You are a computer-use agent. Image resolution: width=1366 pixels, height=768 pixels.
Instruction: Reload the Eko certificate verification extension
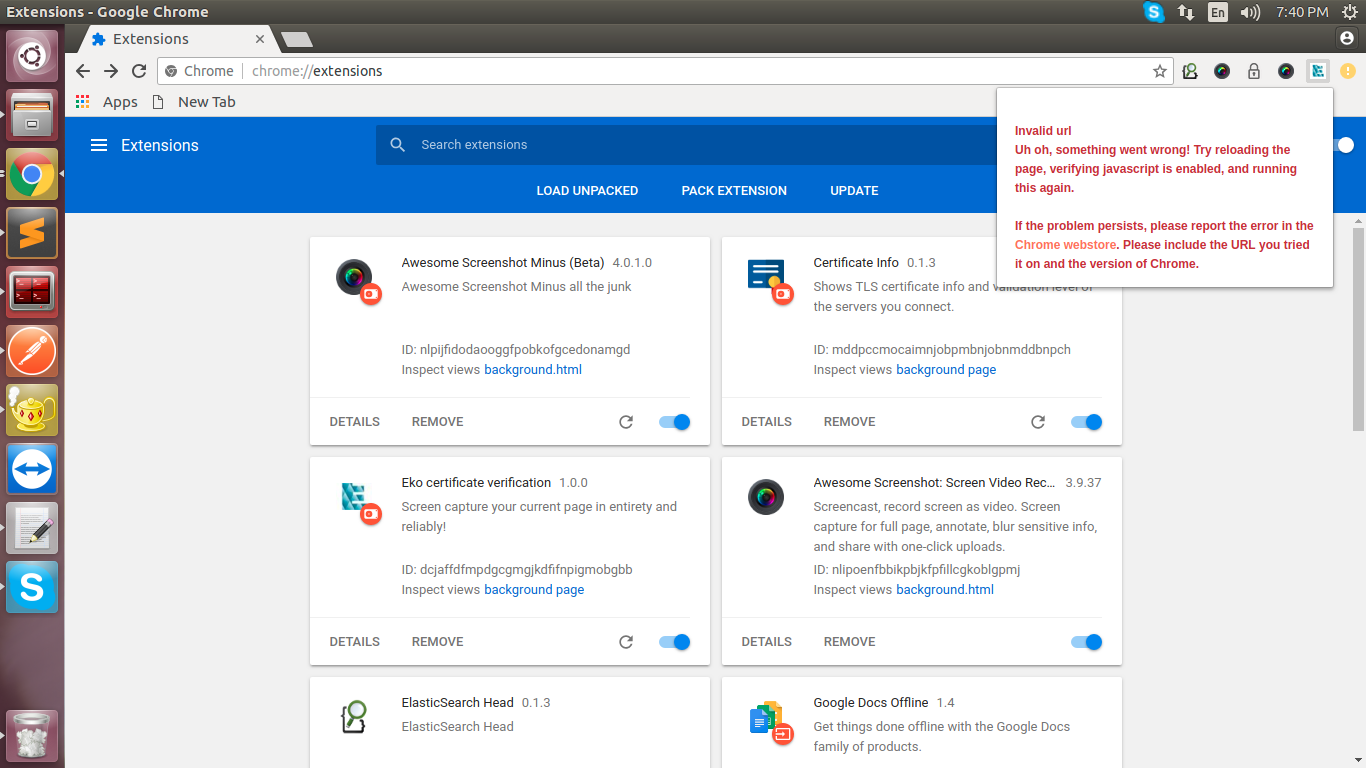tap(626, 642)
